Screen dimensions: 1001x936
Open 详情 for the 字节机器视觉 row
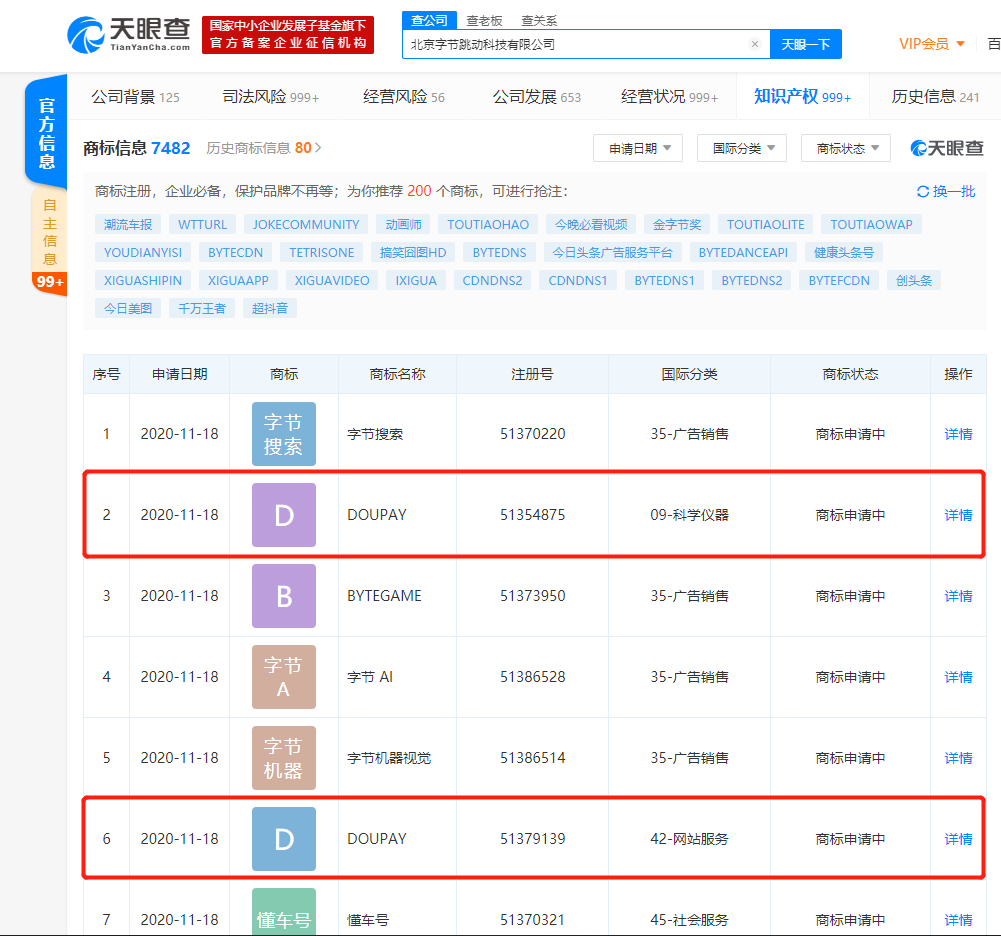[x=958, y=759]
